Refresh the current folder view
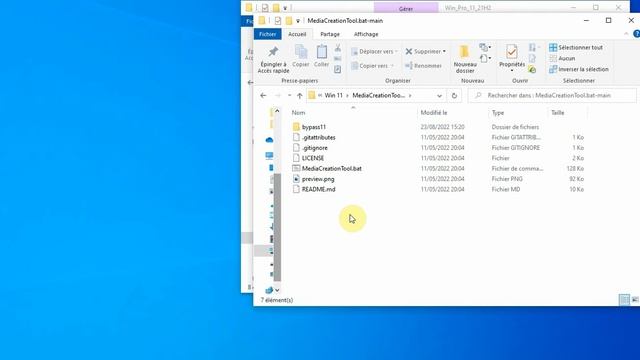Screen dimensions: 640x360 (x=454, y=96)
